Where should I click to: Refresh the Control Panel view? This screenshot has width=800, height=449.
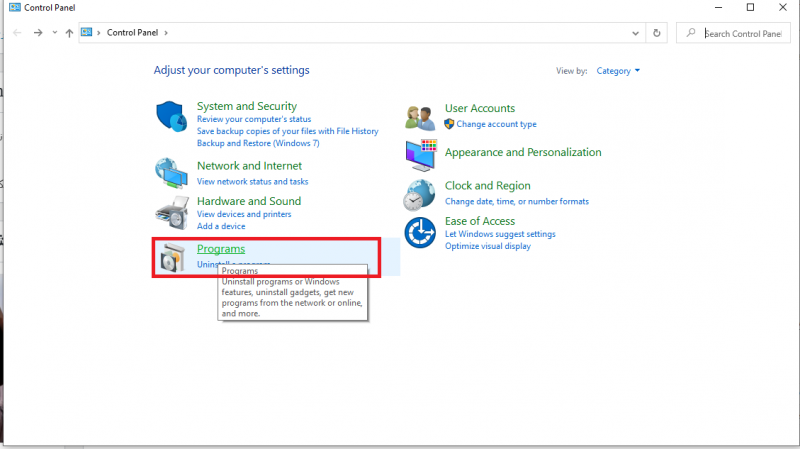tap(657, 33)
